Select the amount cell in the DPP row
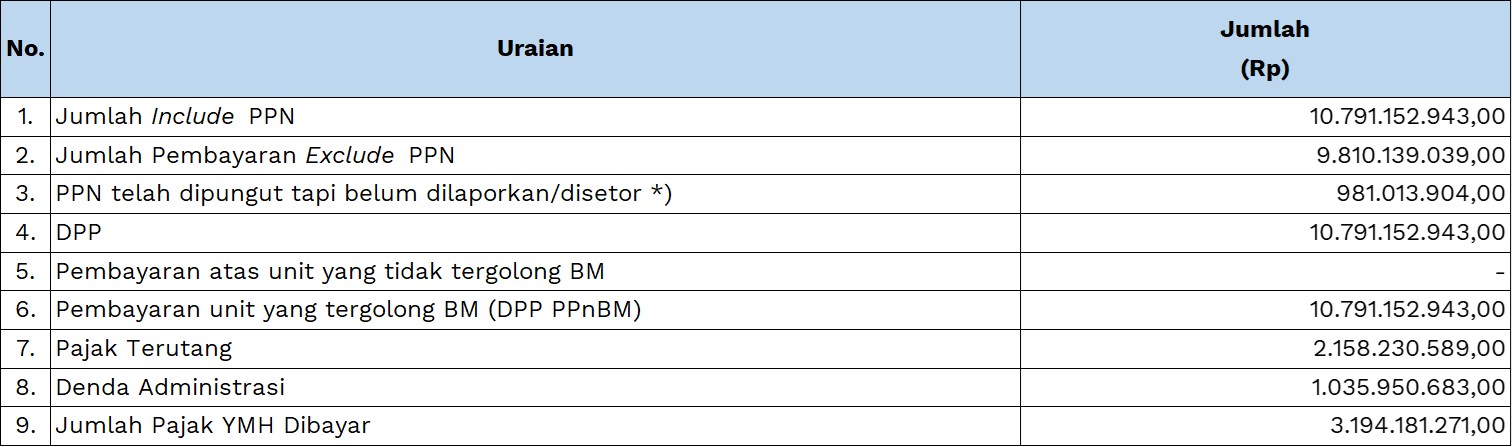Image resolution: width=1512 pixels, height=447 pixels. 1407,233
